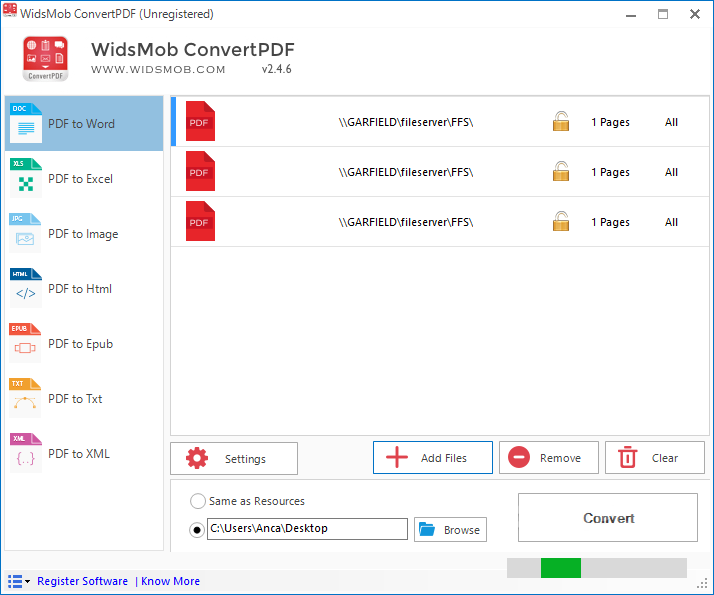Click the WidsMob ConvertPDF logo in the header
Image resolution: width=714 pixels, height=595 pixels.
point(46,59)
